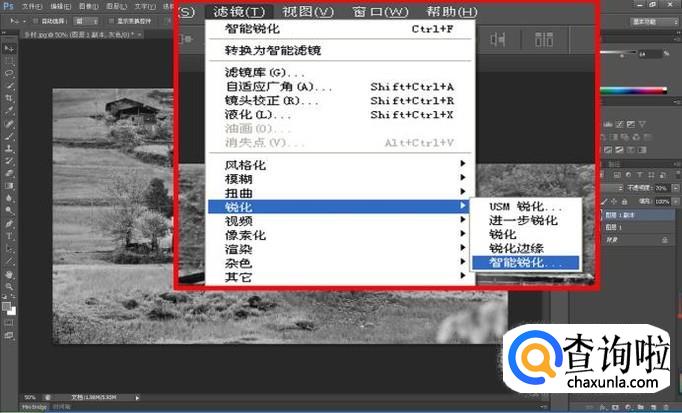This screenshot has height=413, width=682.
Task: Select the Path Selection tool
Action: click(x=9, y=249)
